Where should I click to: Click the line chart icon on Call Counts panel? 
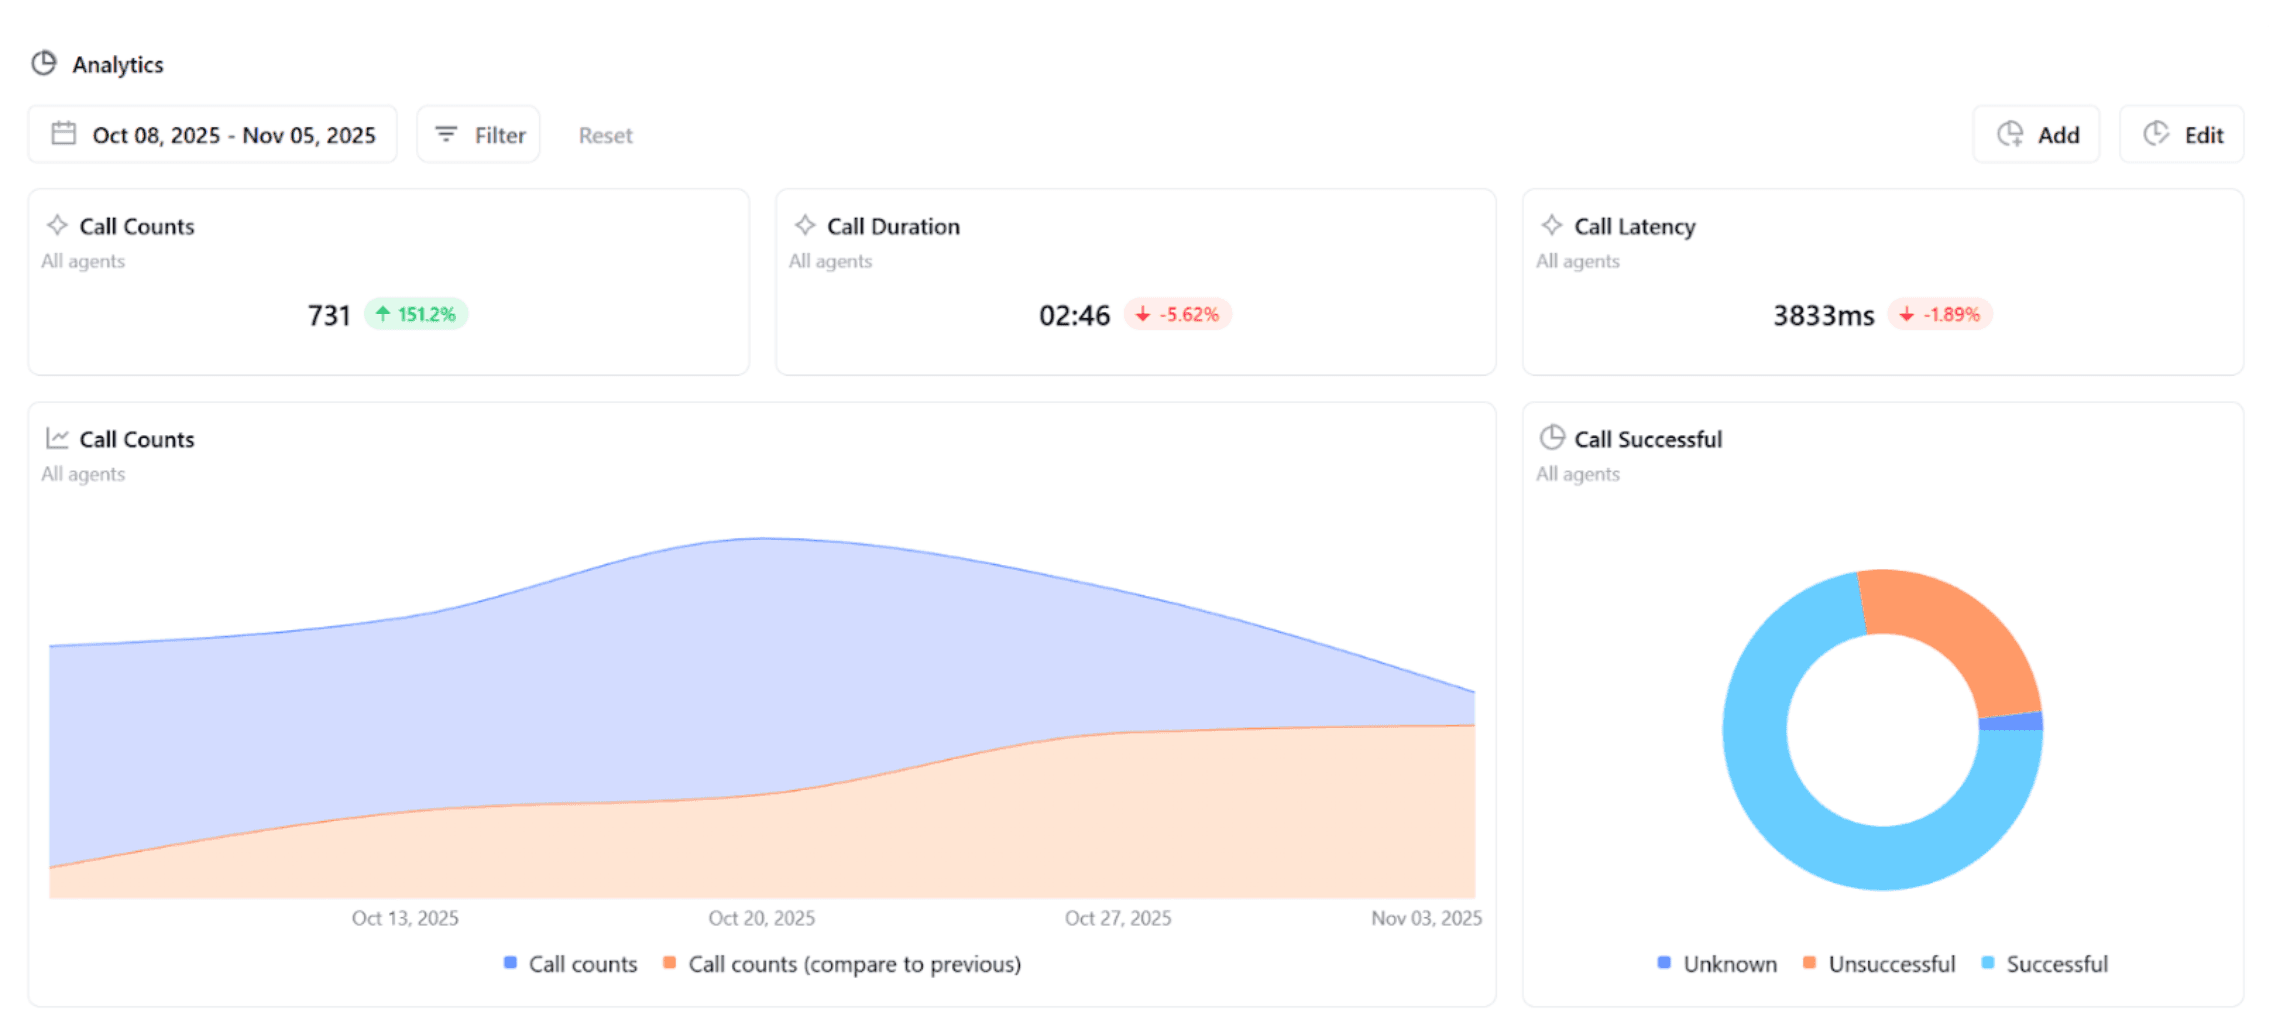pyautogui.click(x=58, y=438)
